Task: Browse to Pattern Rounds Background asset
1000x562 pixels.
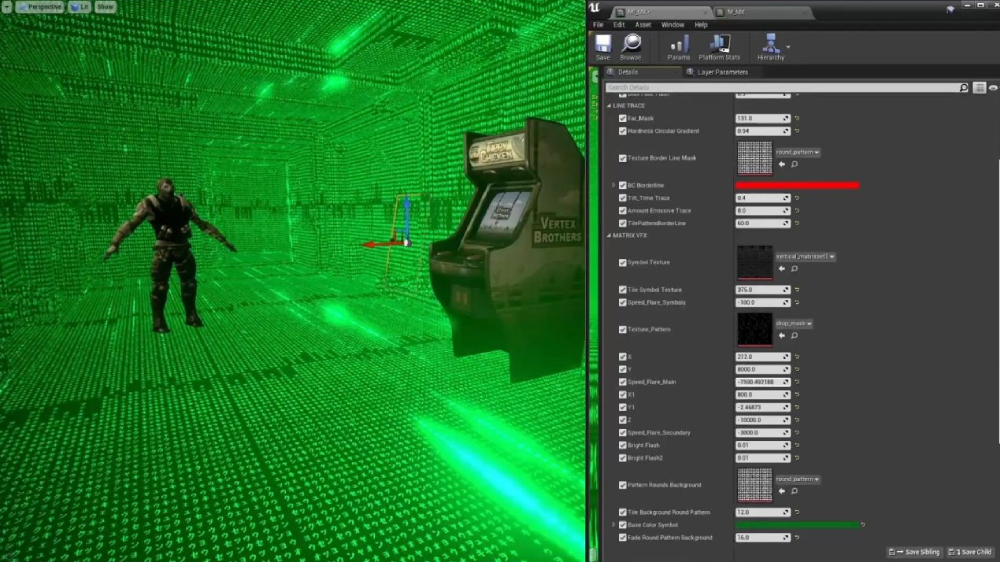Action: click(x=795, y=491)
